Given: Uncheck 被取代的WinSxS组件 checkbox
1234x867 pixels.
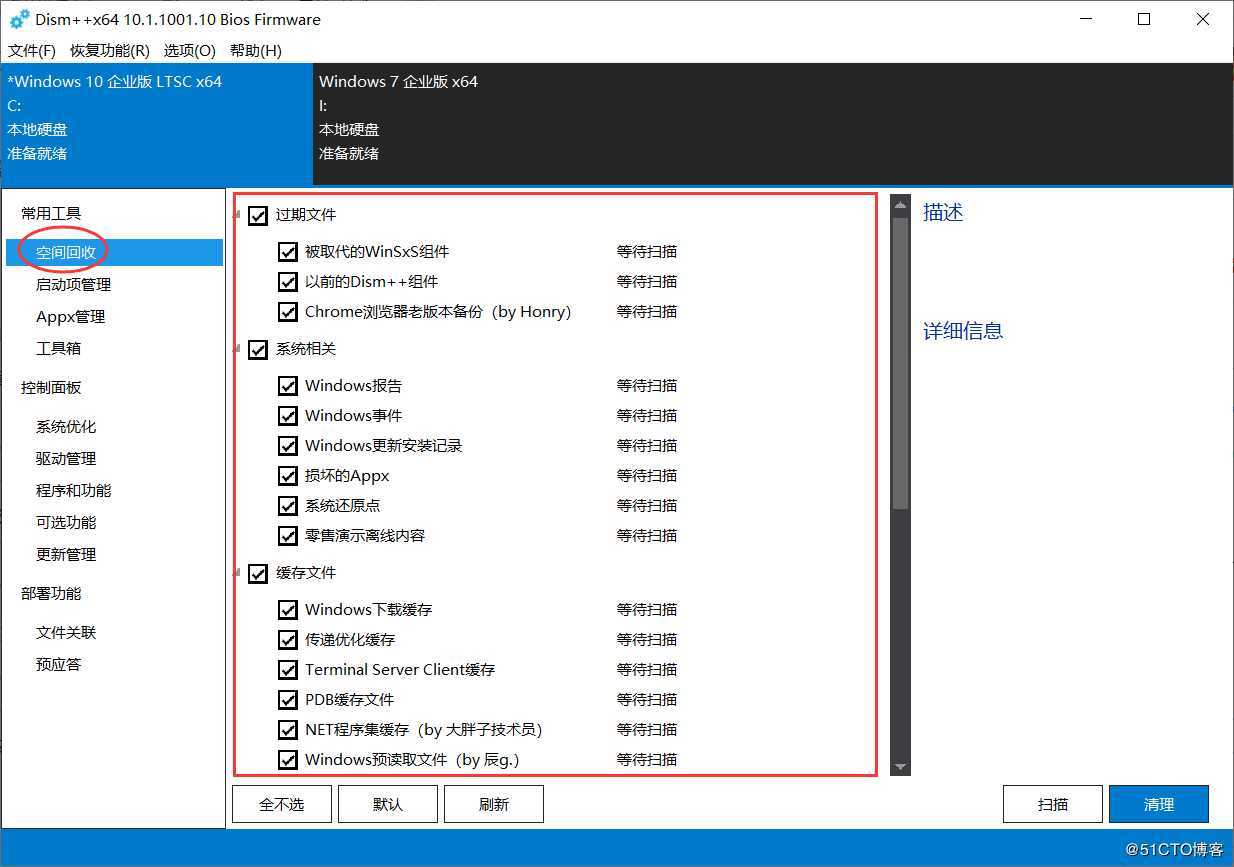Looking at the screenshot, I should coord(288,252).
